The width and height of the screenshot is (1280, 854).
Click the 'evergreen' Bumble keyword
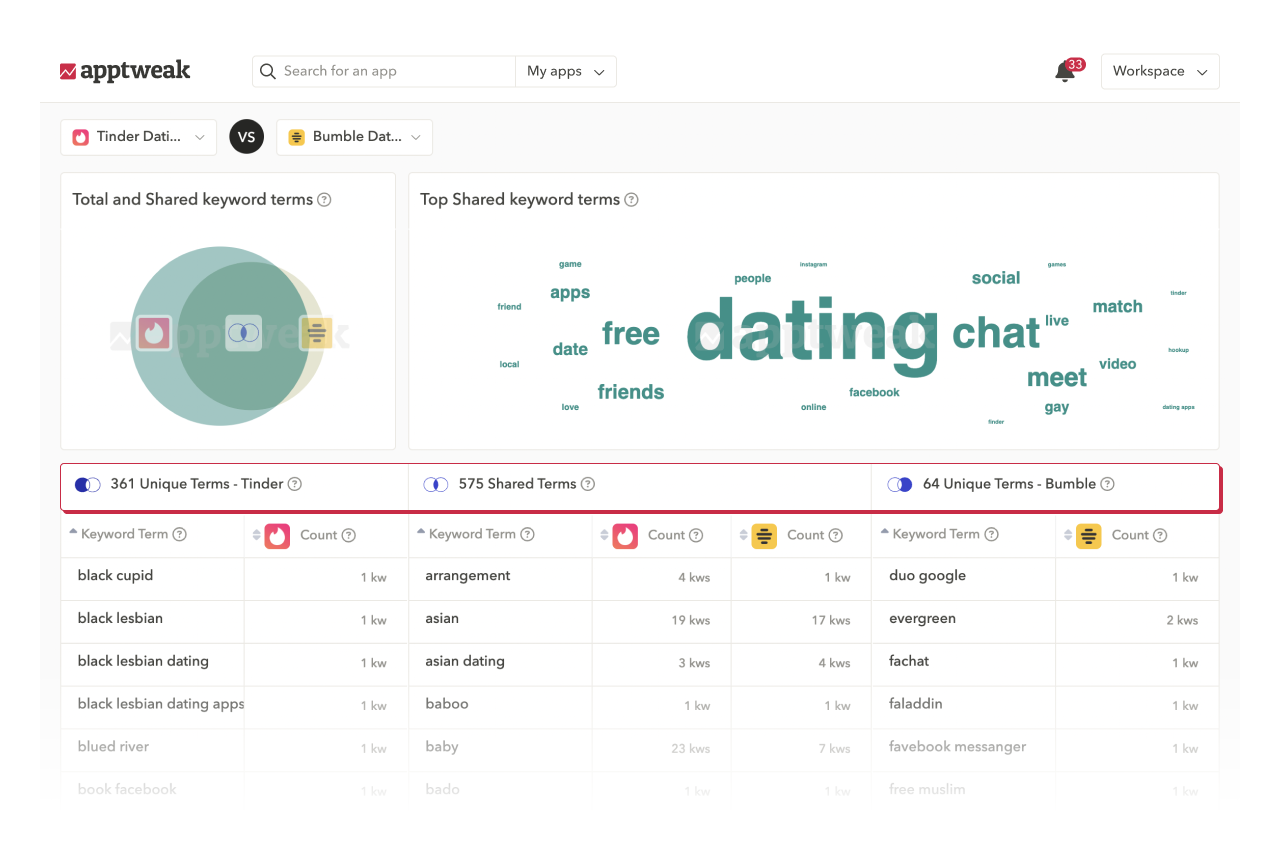[x=922, y=619]
